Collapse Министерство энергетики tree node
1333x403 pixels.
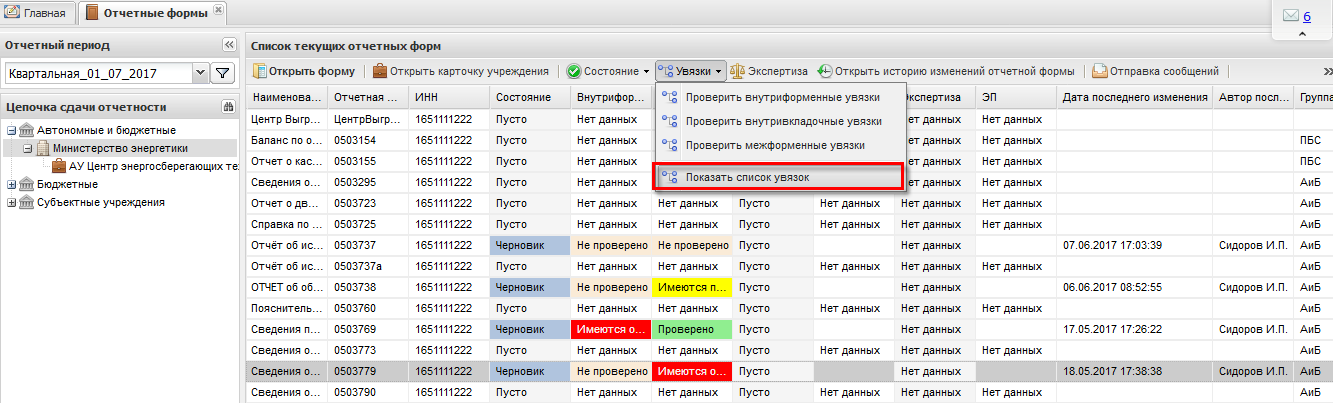pos(28,148)
